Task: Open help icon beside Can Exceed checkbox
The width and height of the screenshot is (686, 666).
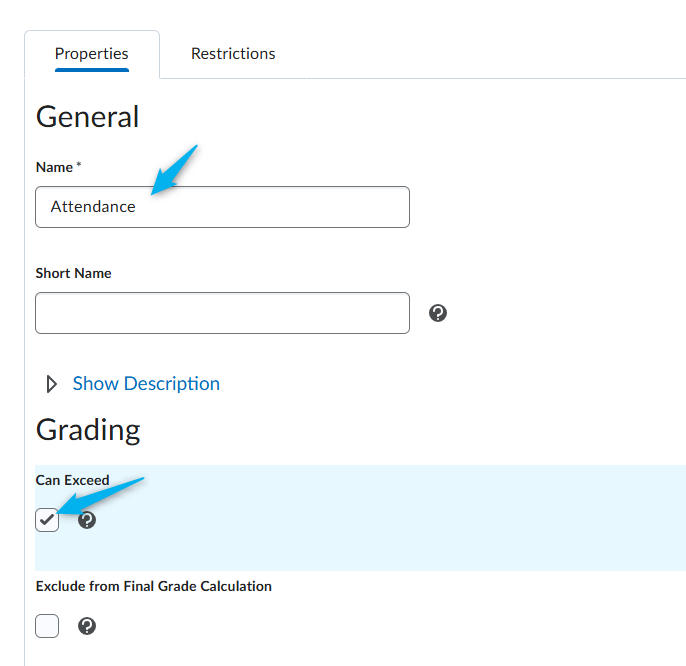Action: [x=87, y=520]
